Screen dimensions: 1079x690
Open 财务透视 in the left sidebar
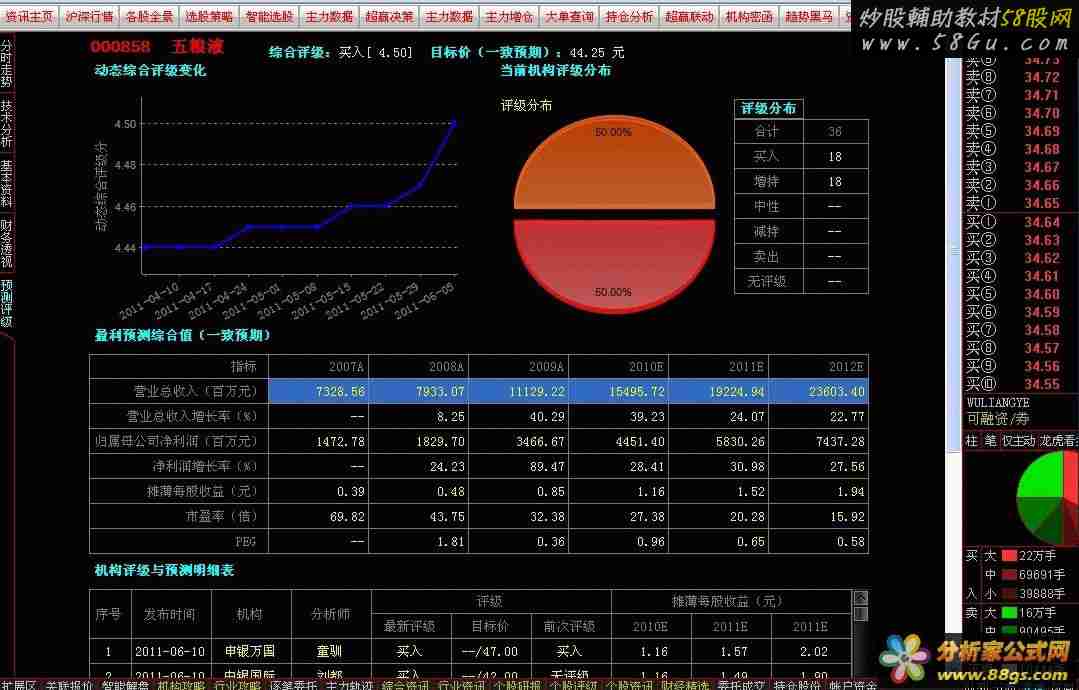(6, 243)
